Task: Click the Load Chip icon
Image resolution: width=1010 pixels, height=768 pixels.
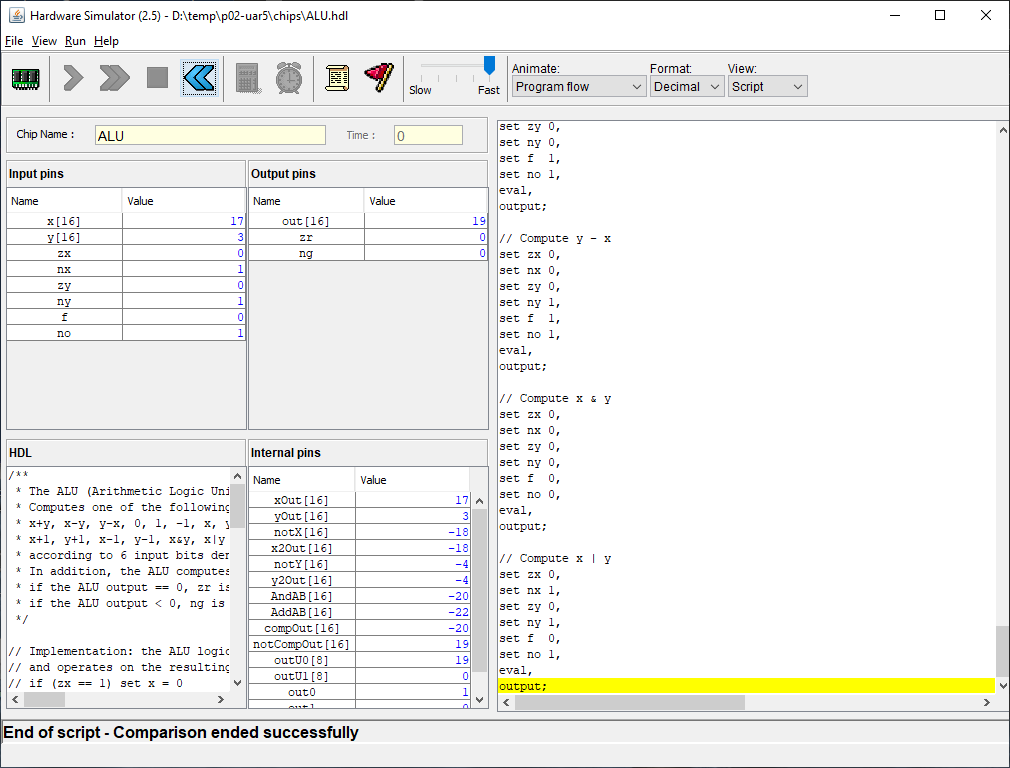Action: [25, 78]
